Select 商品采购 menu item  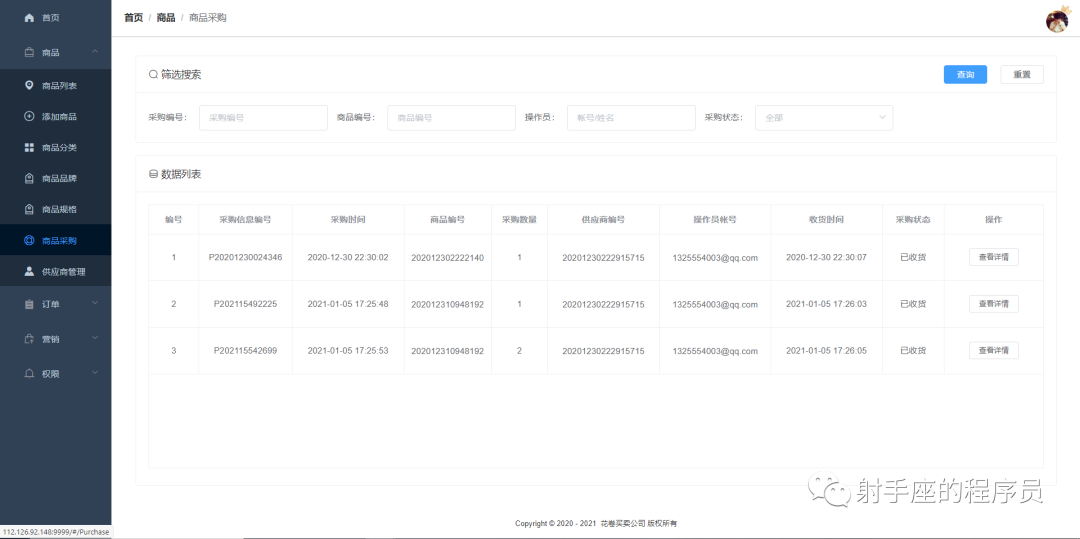(56, 240)
